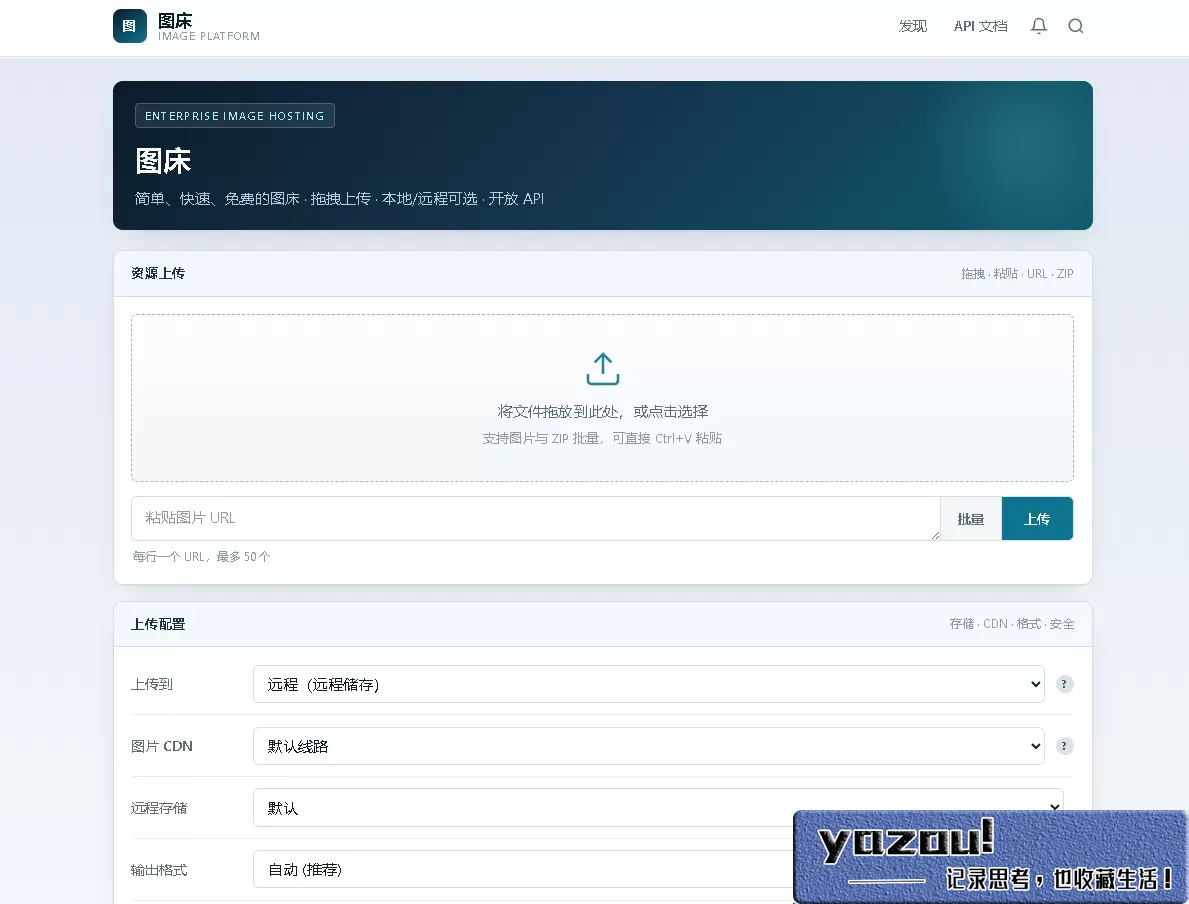Click the 输出格式 row label
The height and width of the screenshot is (904, 1189).
[158, 870]
